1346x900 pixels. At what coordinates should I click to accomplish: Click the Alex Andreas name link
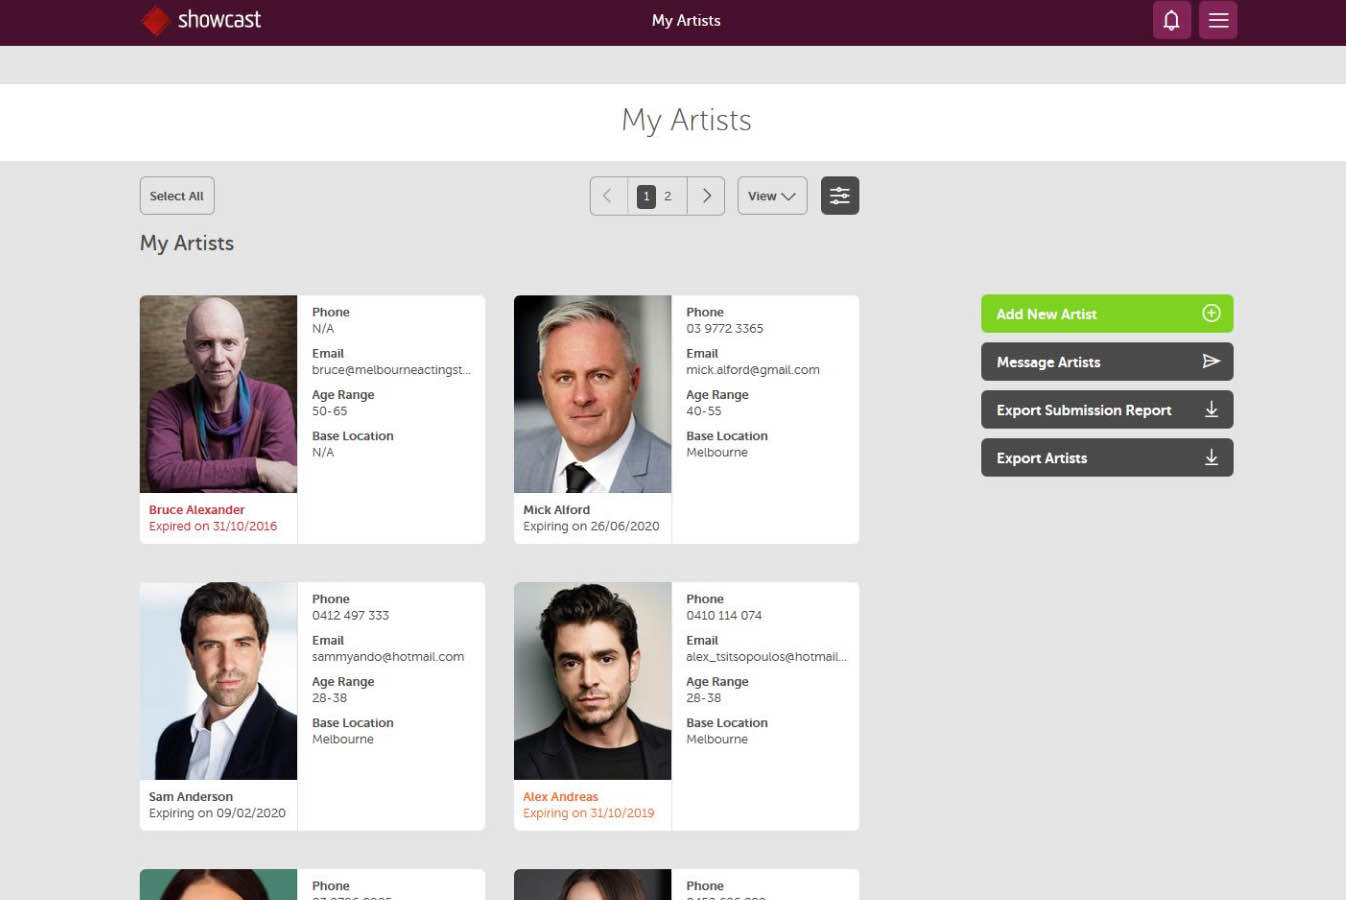[560, 797]
